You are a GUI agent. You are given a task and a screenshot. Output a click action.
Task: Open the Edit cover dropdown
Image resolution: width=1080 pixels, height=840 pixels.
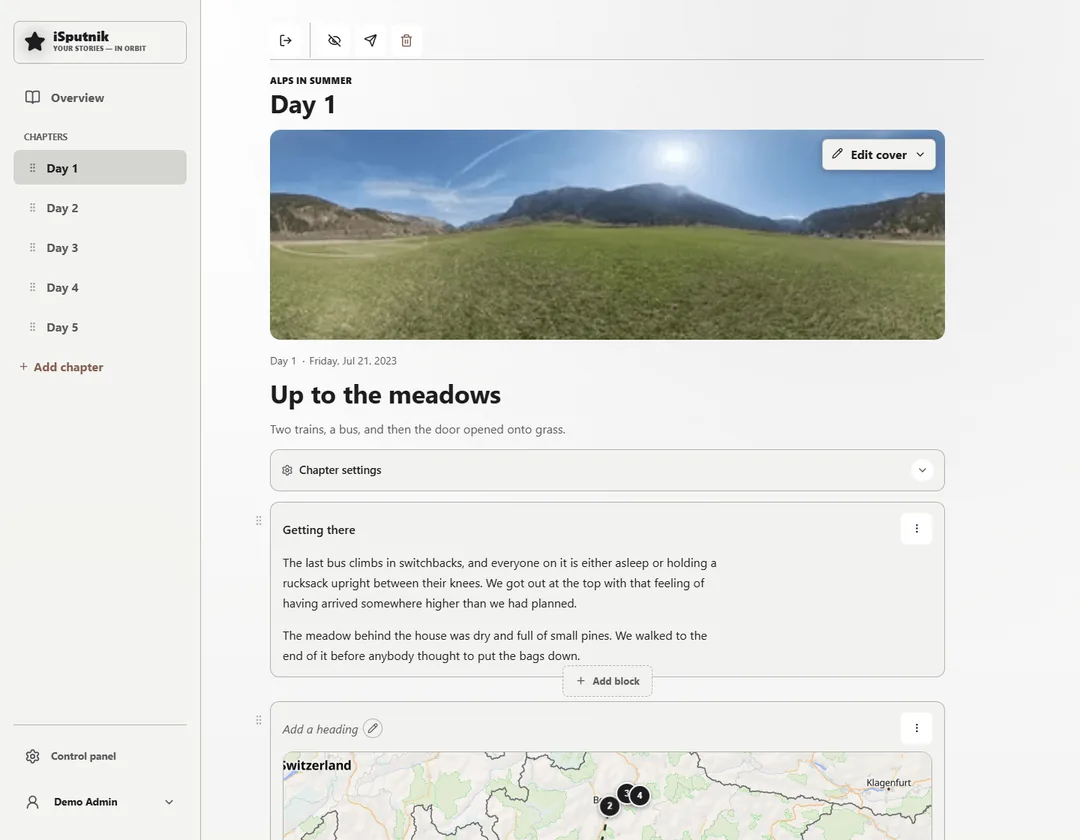point(878,155)
